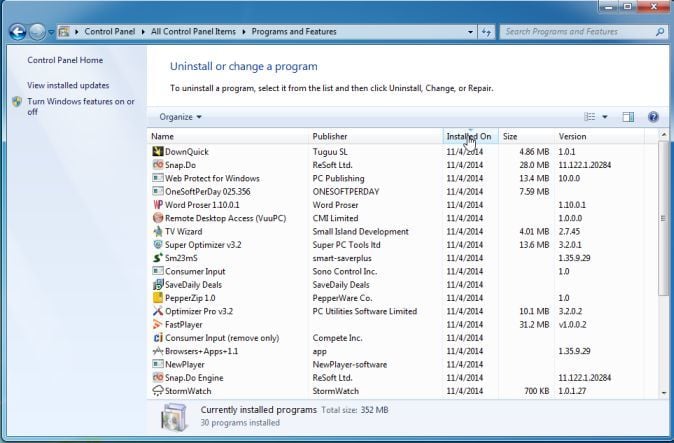
Task: Toggle the preview pane icon
Action: click(628, 117)
